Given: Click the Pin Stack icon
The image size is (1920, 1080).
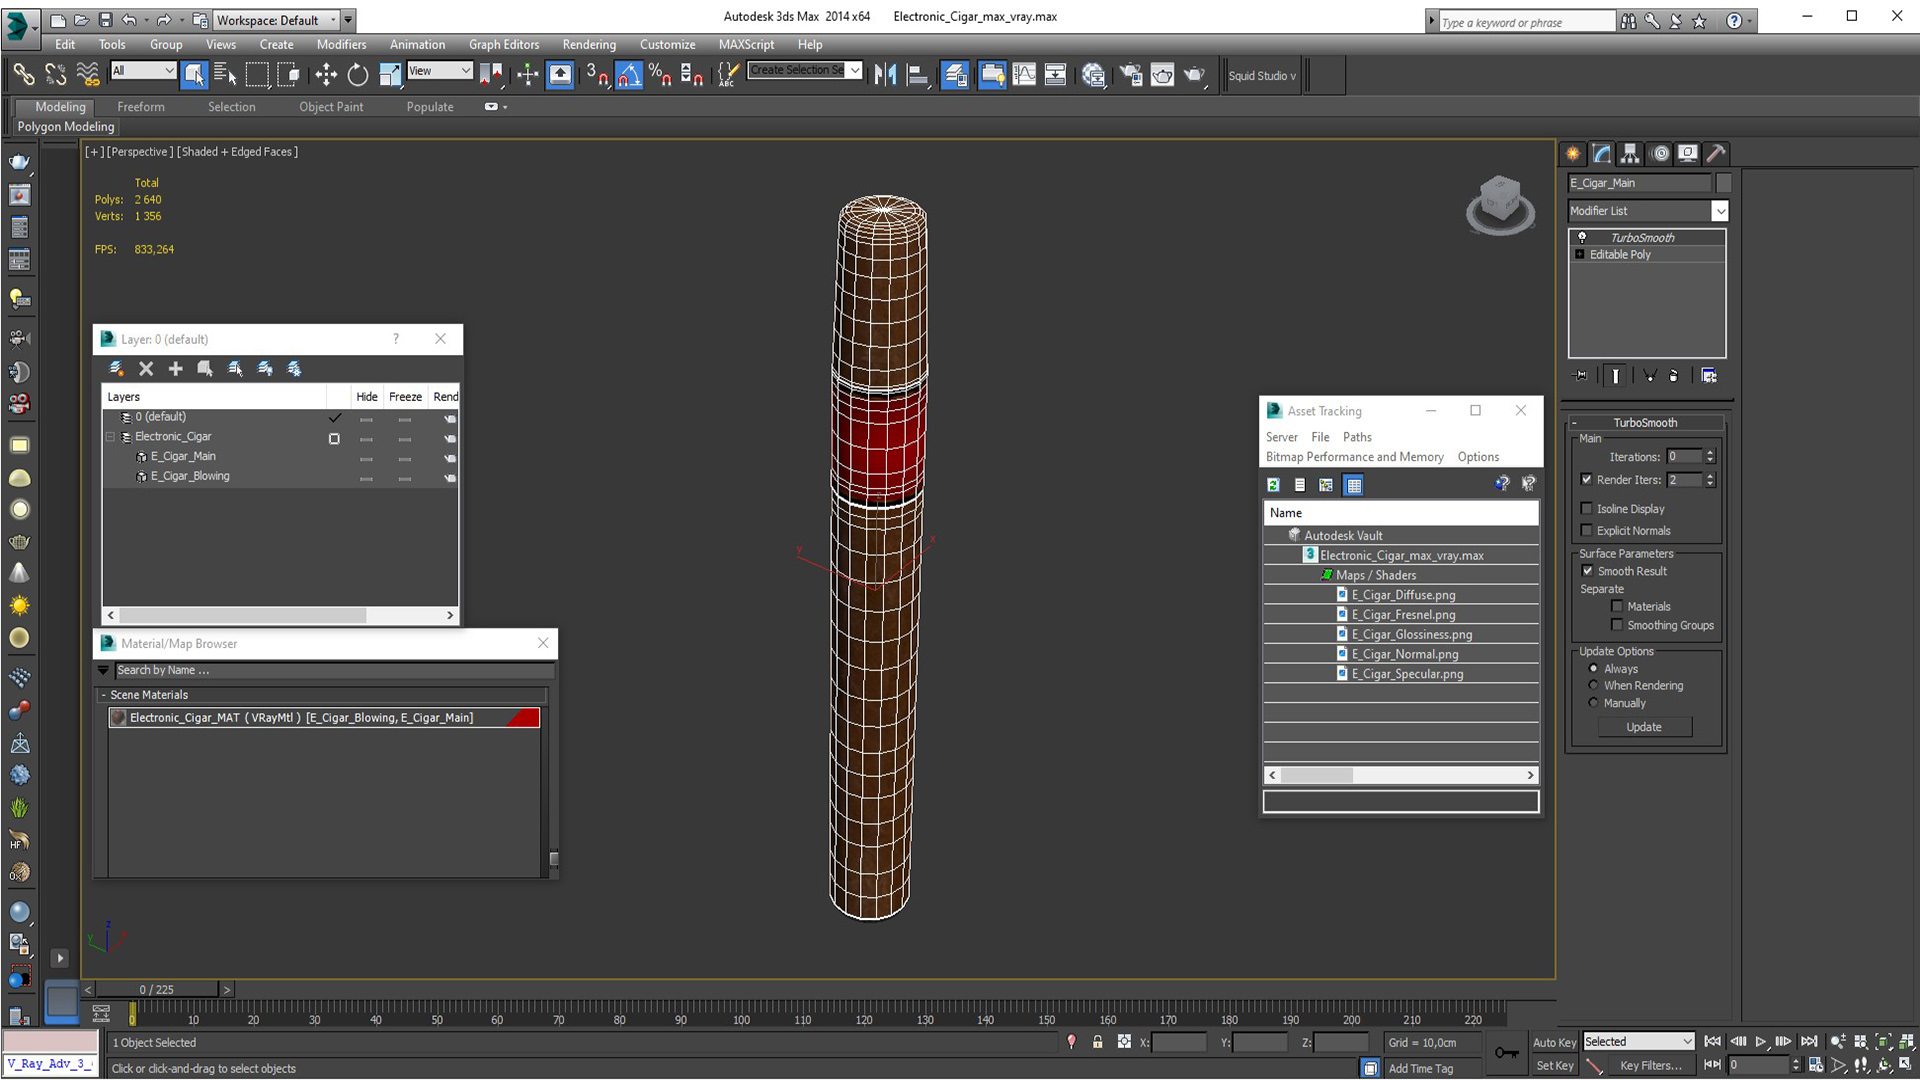Looking at the screenshot, I should pyautogui.click(x=1581, y=376).
